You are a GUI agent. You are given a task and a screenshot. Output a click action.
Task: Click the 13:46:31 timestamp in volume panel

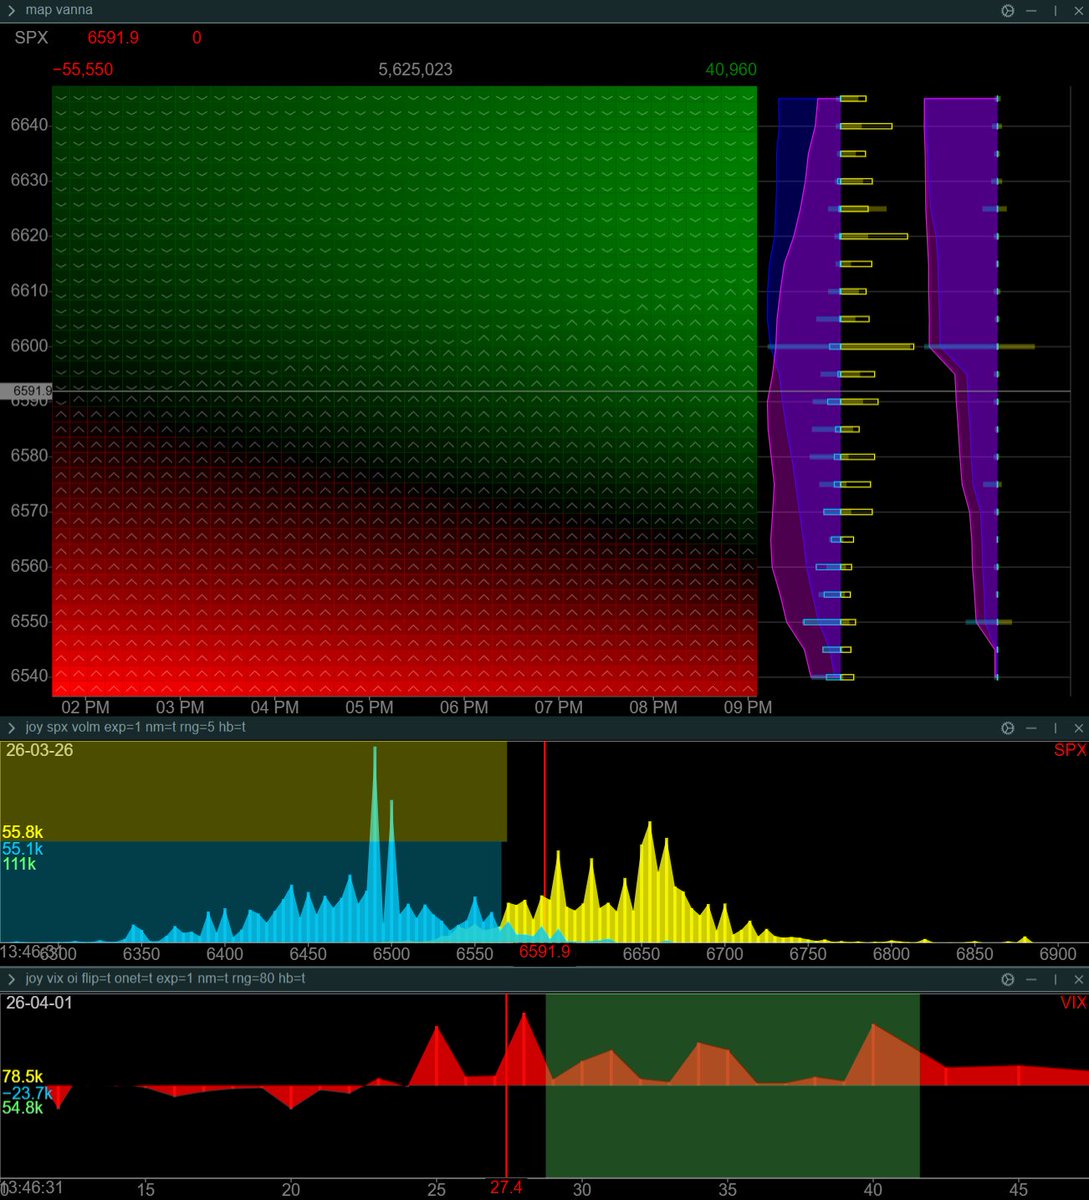31,950
